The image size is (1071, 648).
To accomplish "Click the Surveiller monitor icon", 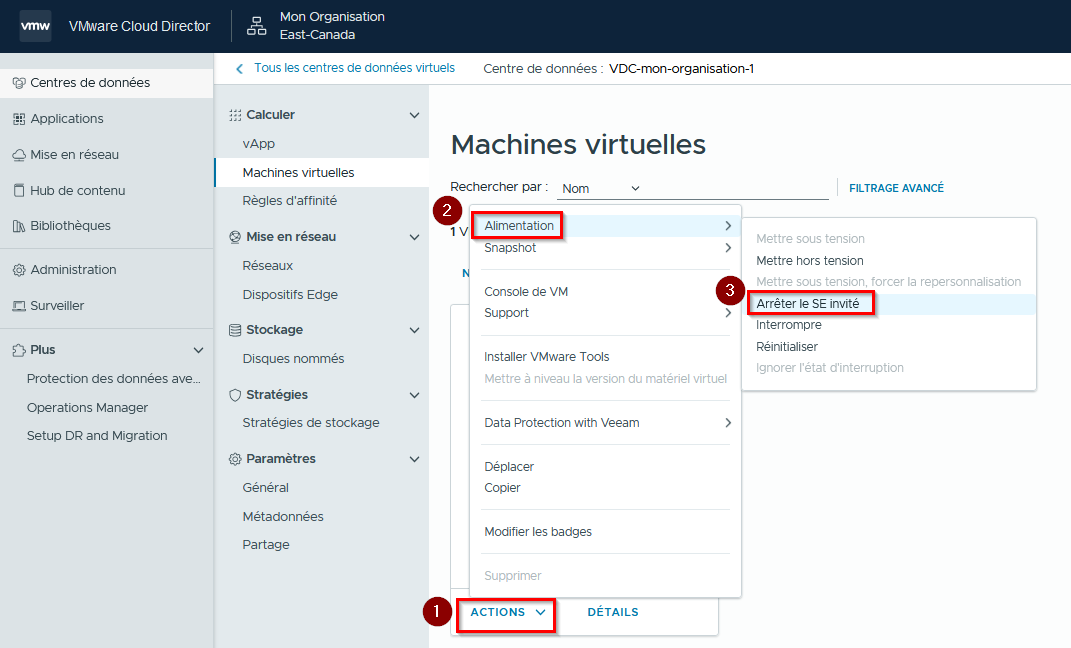I will tap(19, 306).
